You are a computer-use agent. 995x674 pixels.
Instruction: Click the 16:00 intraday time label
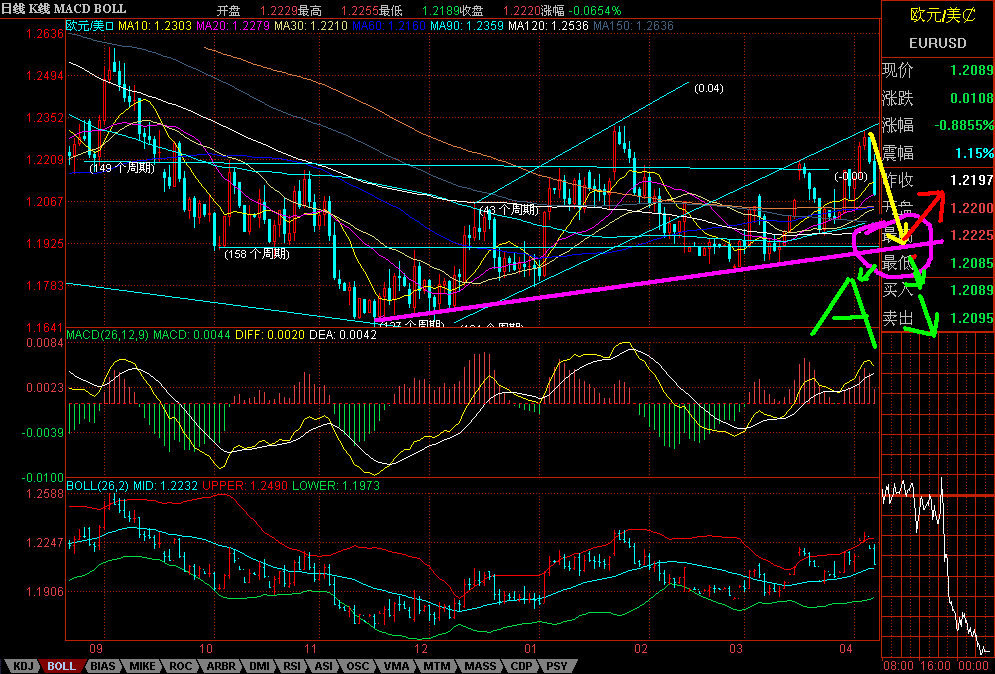(x=937, y=666)
